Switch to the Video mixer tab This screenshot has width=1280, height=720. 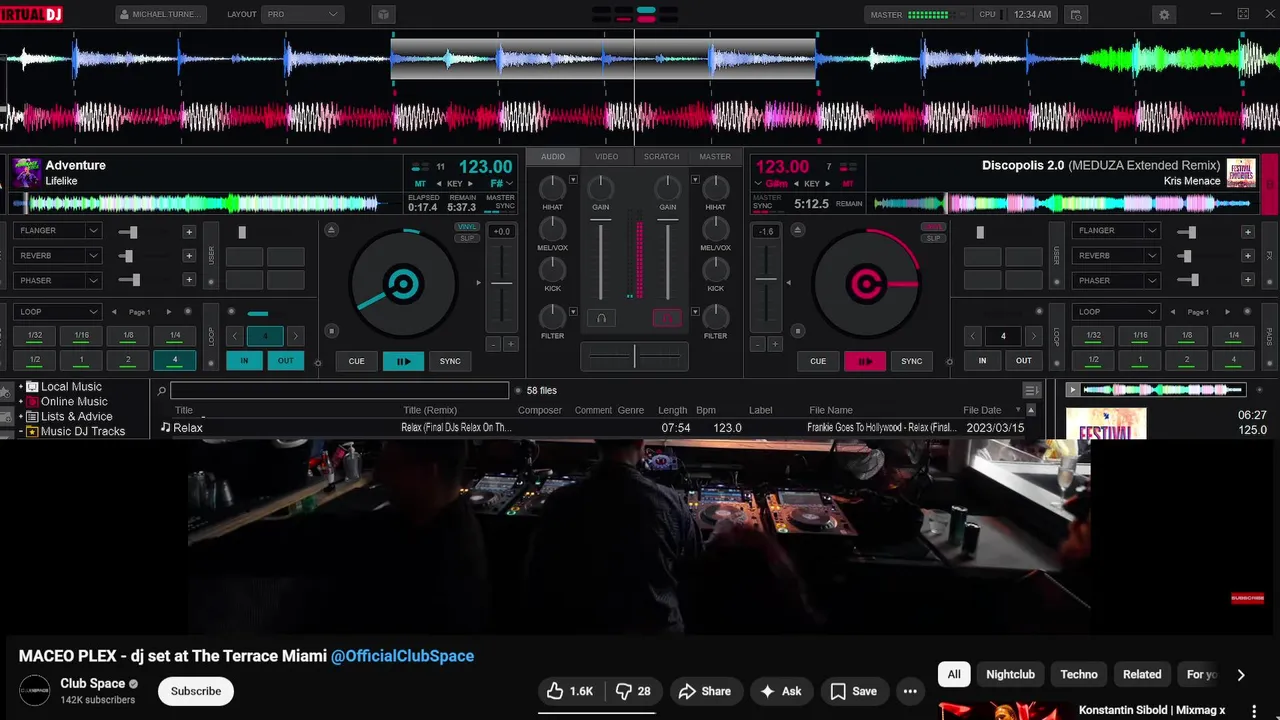point(607,157)
